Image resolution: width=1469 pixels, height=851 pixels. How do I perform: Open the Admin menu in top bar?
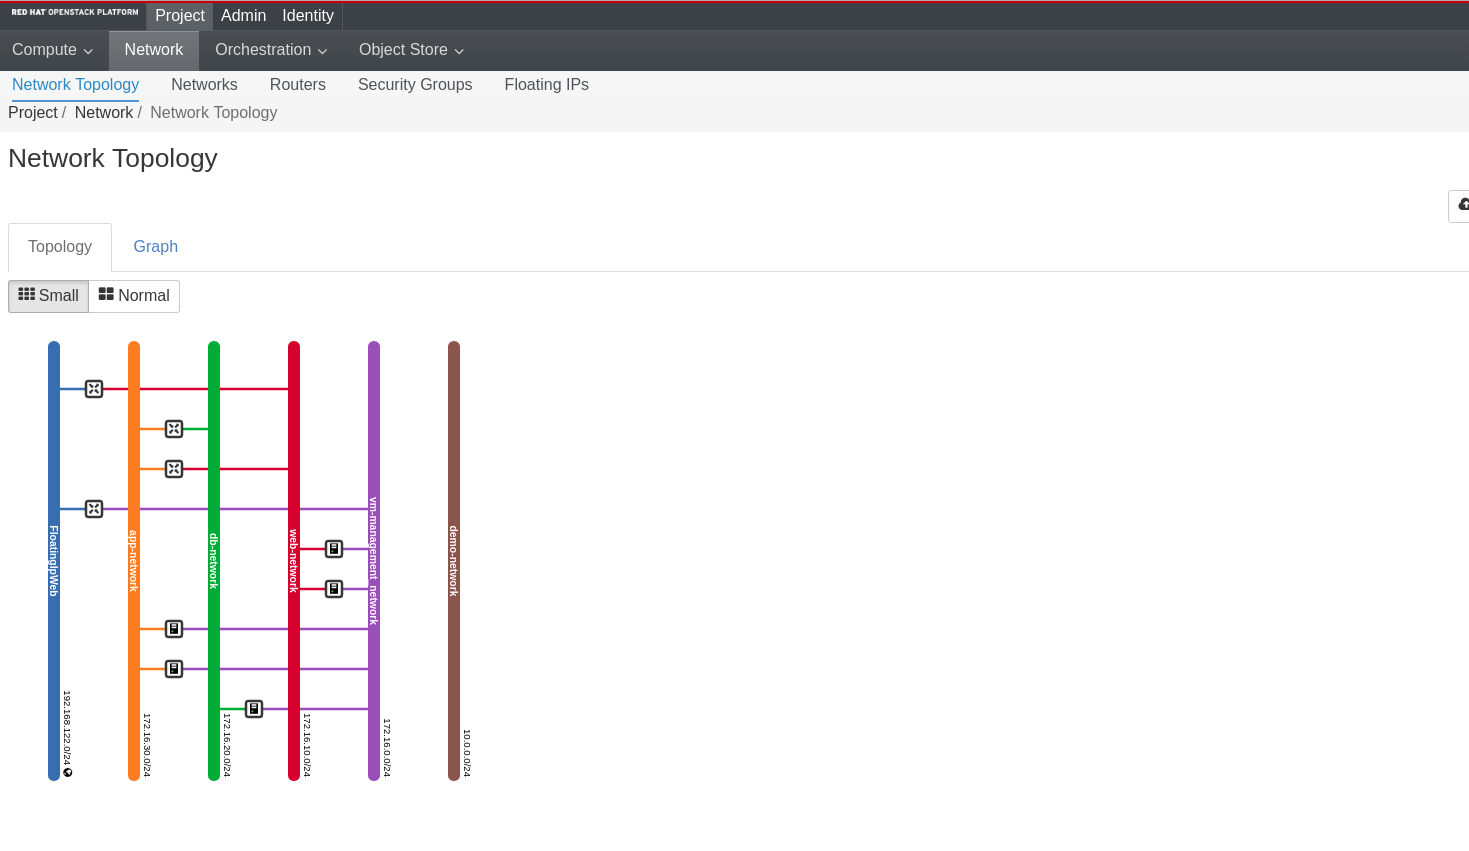coord(243,16)
